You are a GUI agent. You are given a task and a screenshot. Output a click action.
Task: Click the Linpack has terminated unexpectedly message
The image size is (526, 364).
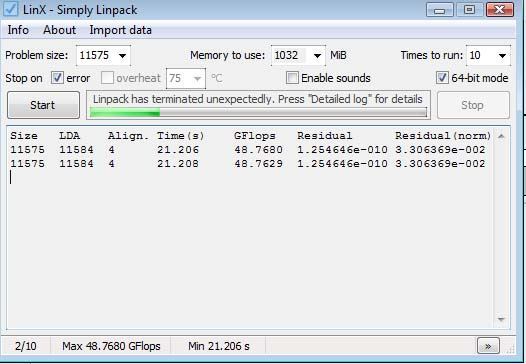(258, 99)
